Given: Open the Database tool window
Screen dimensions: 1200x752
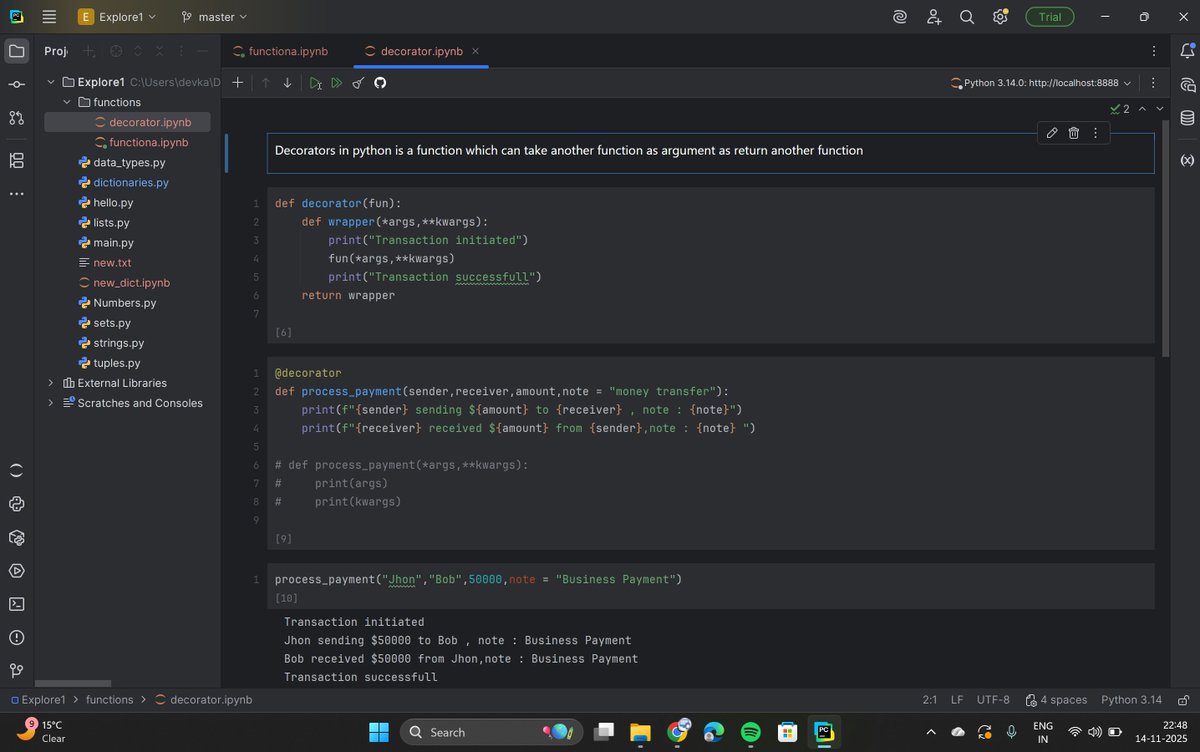Looking at the screenshot, I should [1187, 118].
